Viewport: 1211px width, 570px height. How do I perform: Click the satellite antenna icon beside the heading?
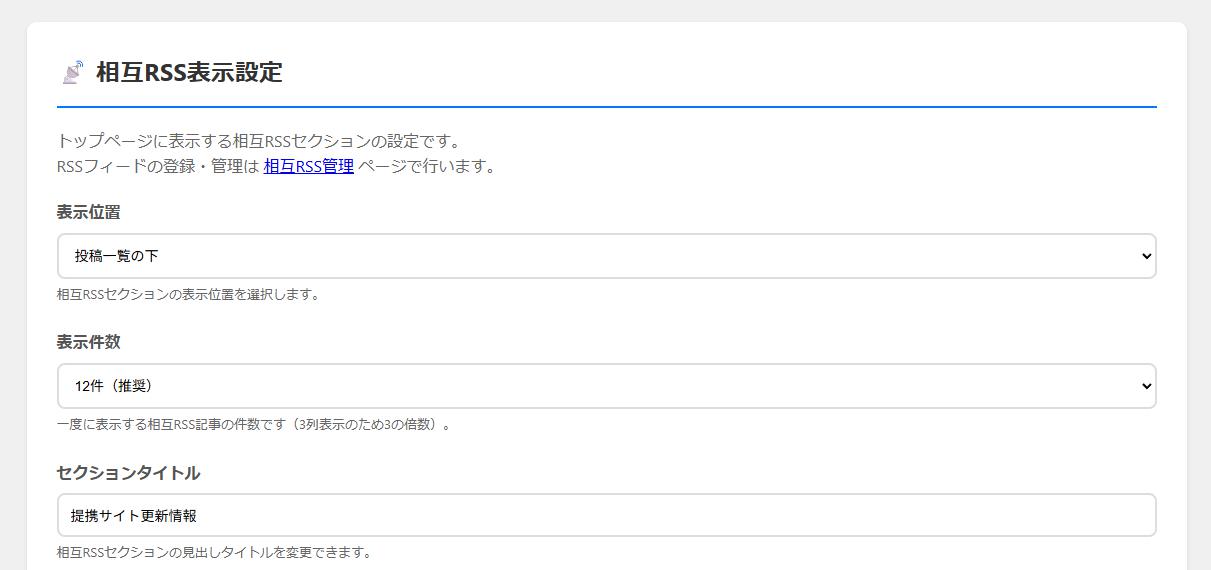pyautogui.click(x=73, y=72)
